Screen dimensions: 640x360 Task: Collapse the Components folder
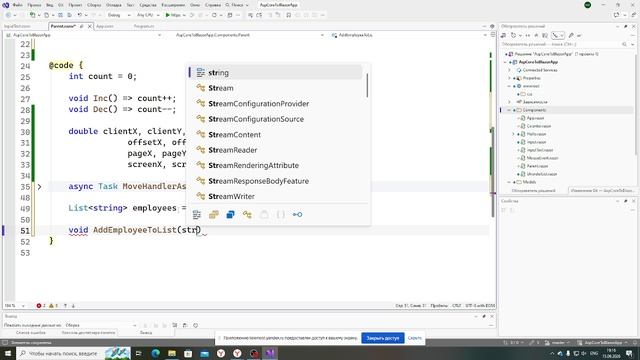tap(509, 110)
